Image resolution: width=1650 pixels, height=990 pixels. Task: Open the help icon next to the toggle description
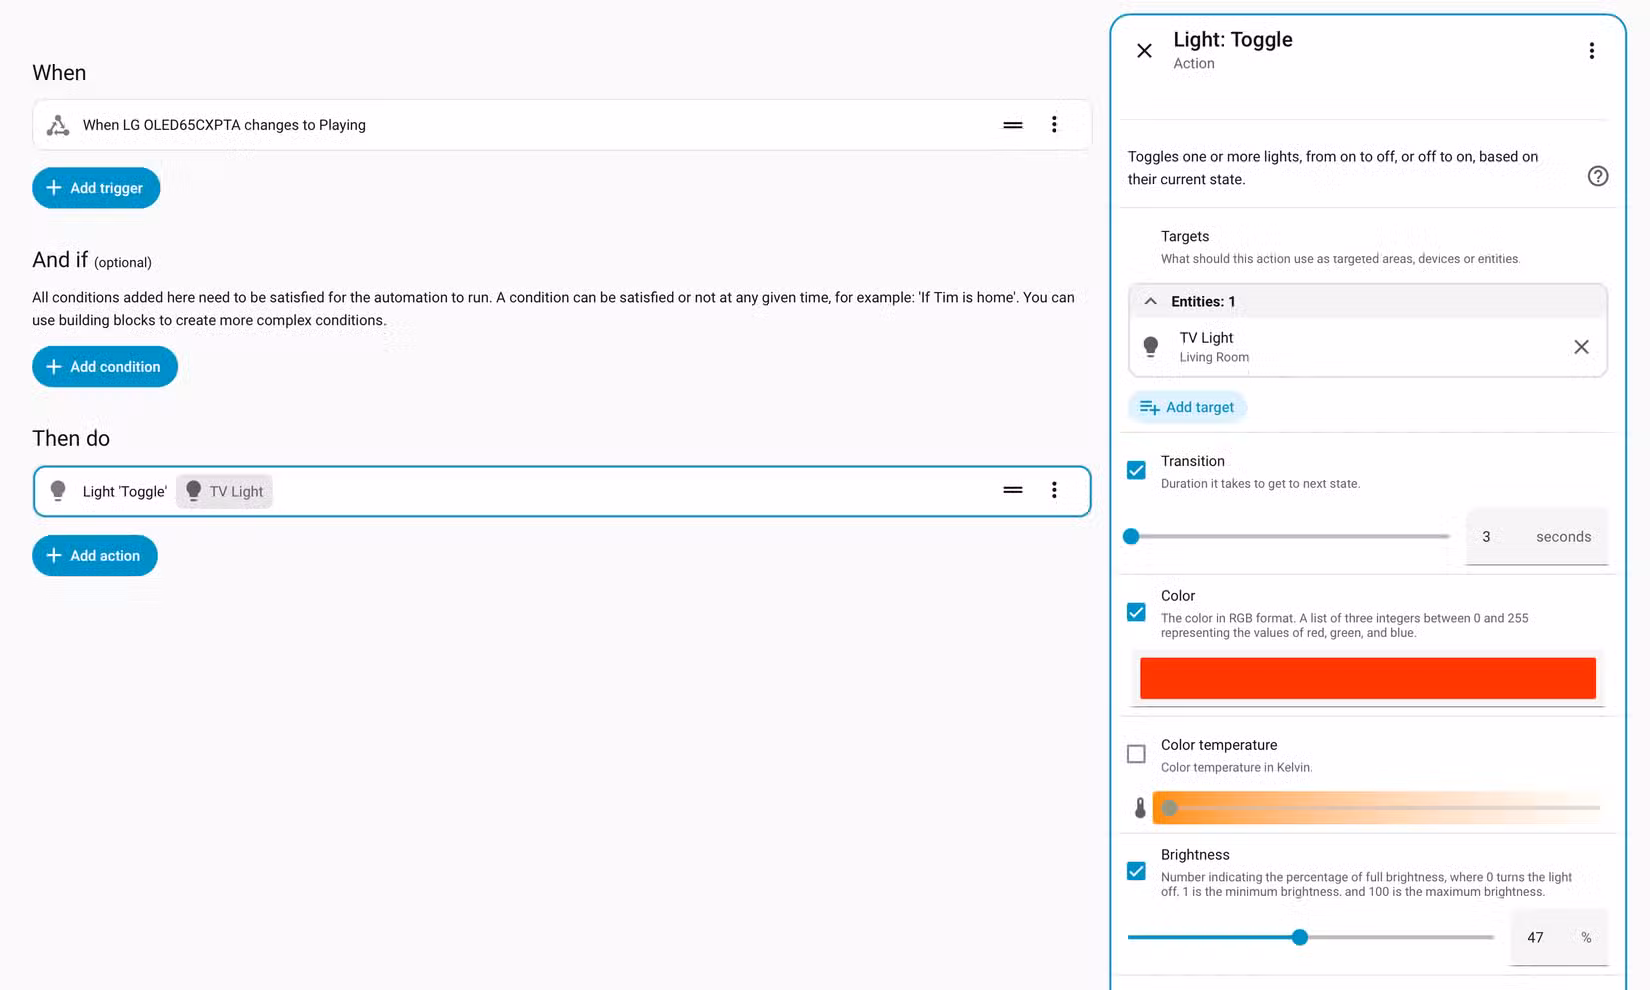pos(1597,176)
